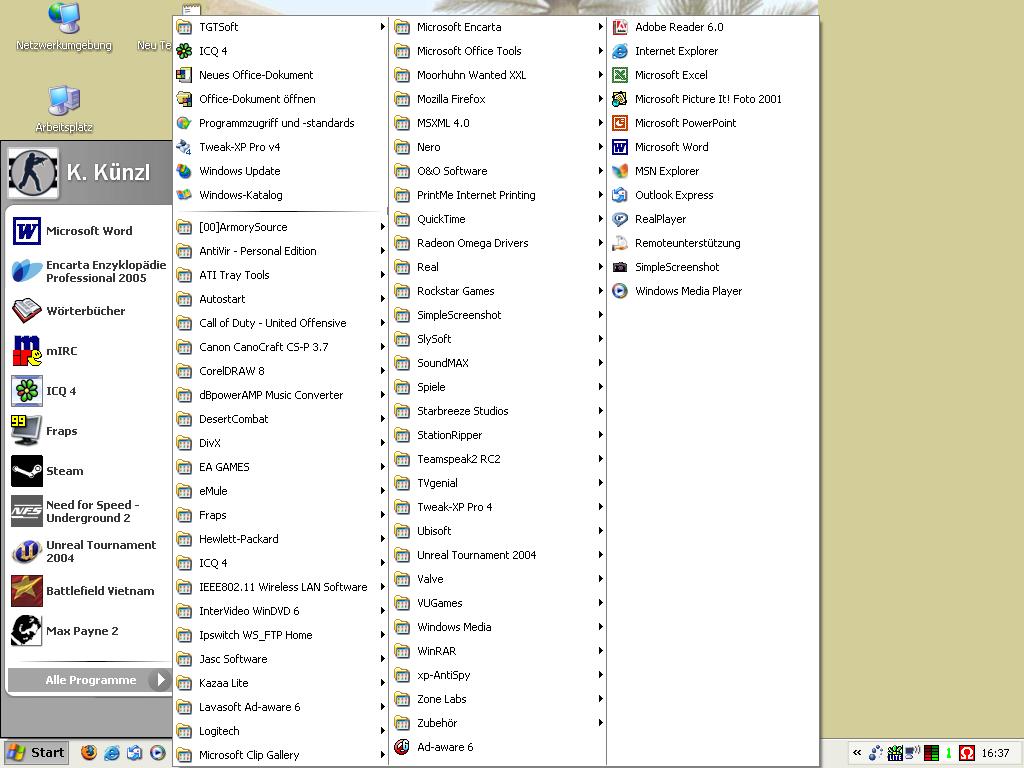Expand Call of Duty - United Offensive

coord(281,323)
